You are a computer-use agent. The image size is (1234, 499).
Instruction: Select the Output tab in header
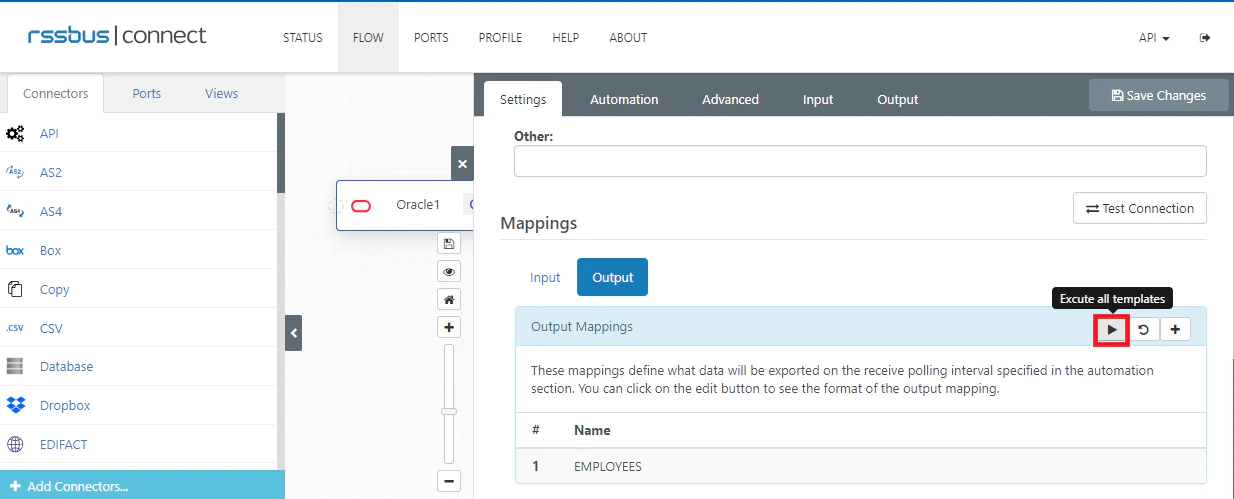tap(897, 99)
